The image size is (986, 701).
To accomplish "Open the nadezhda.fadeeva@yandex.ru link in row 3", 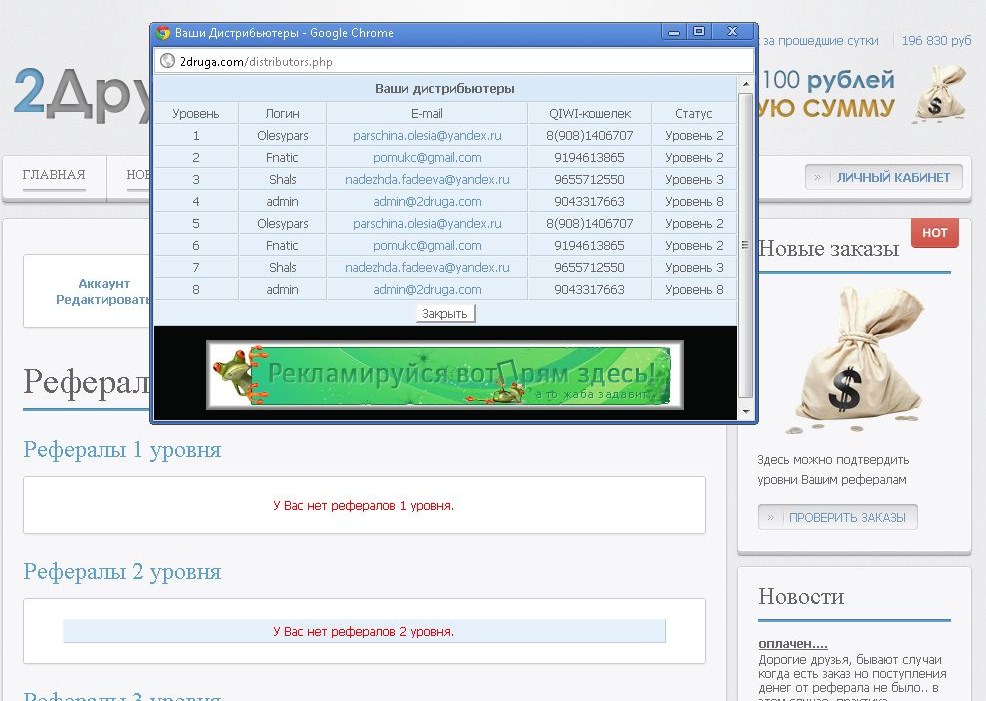I will pyautogui.click(x=427, y=179).
